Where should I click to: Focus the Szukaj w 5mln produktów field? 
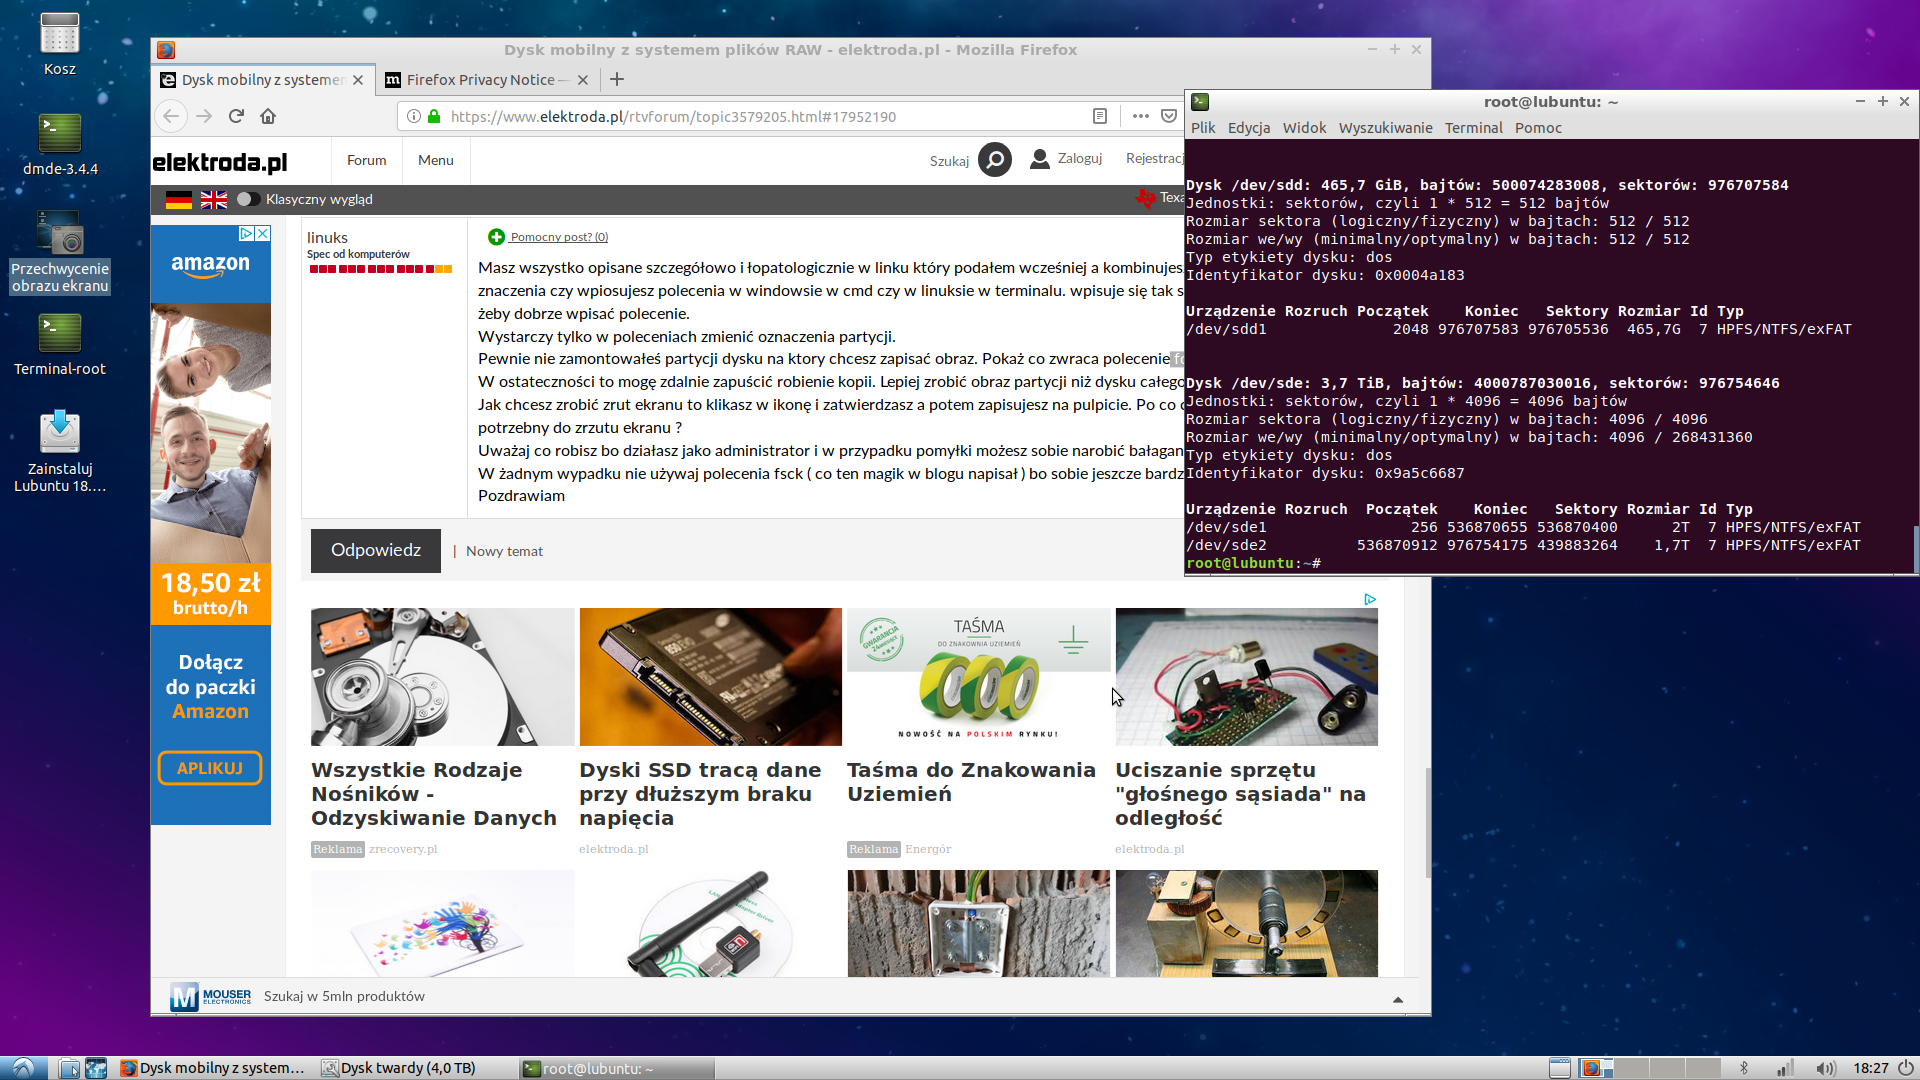point(344,996)
